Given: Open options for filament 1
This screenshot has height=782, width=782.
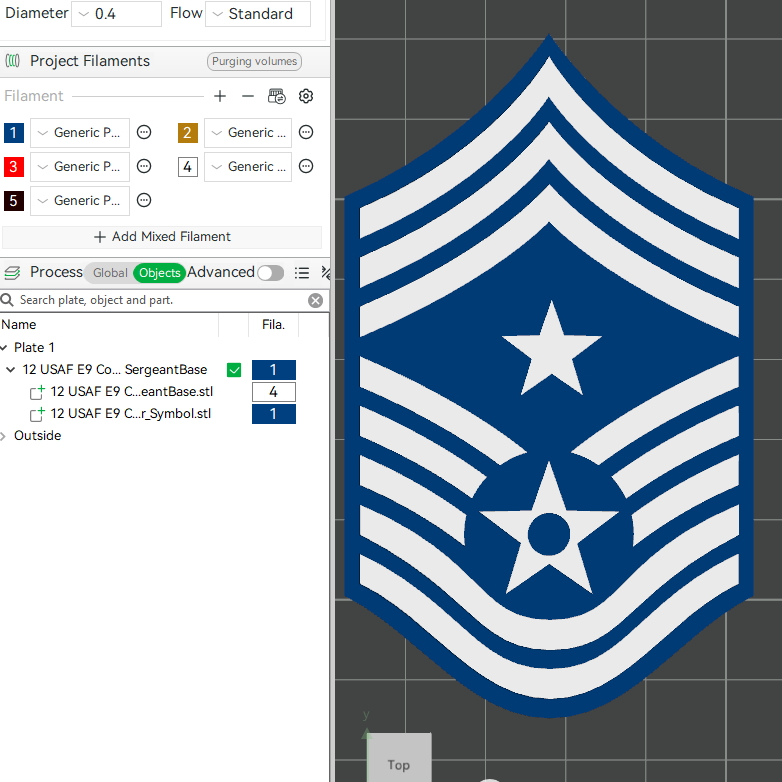Looking at the screenshot, I should point(144,132).
